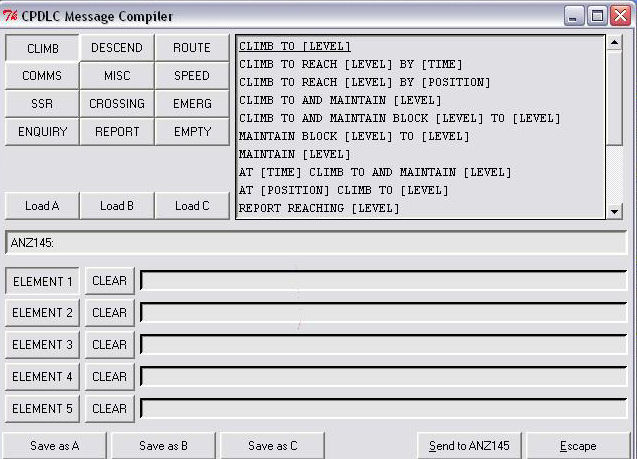Image resolution: width=637 pixels, height=459 pixels.
Task: Clear the Element 5 field
Action: (110, 409)
